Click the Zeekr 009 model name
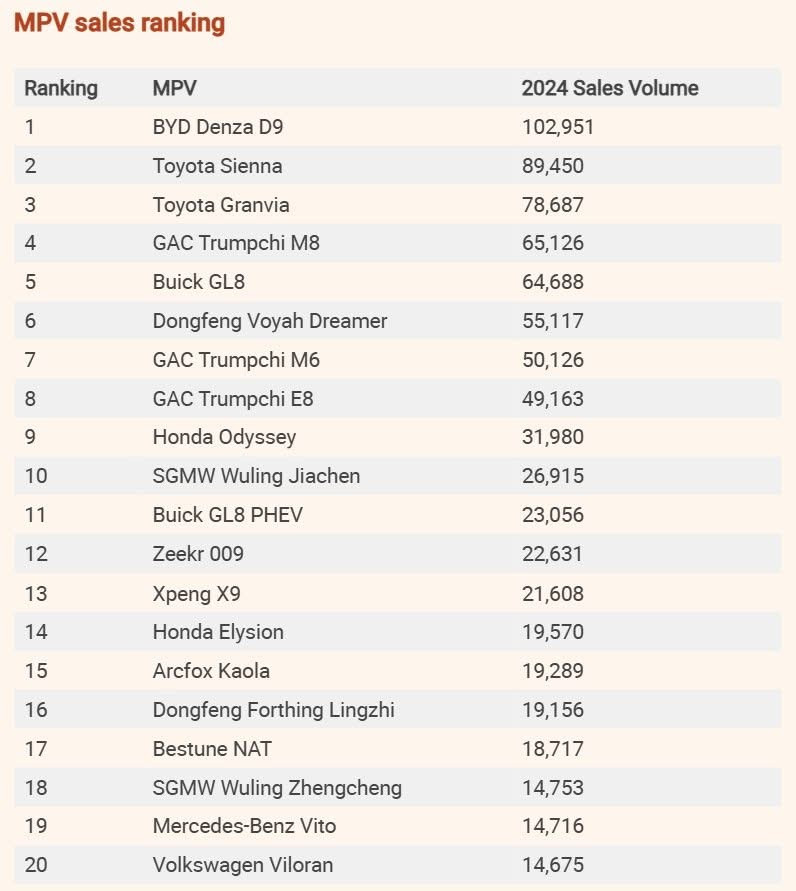The image size is (796, 891). pos(198,554)
